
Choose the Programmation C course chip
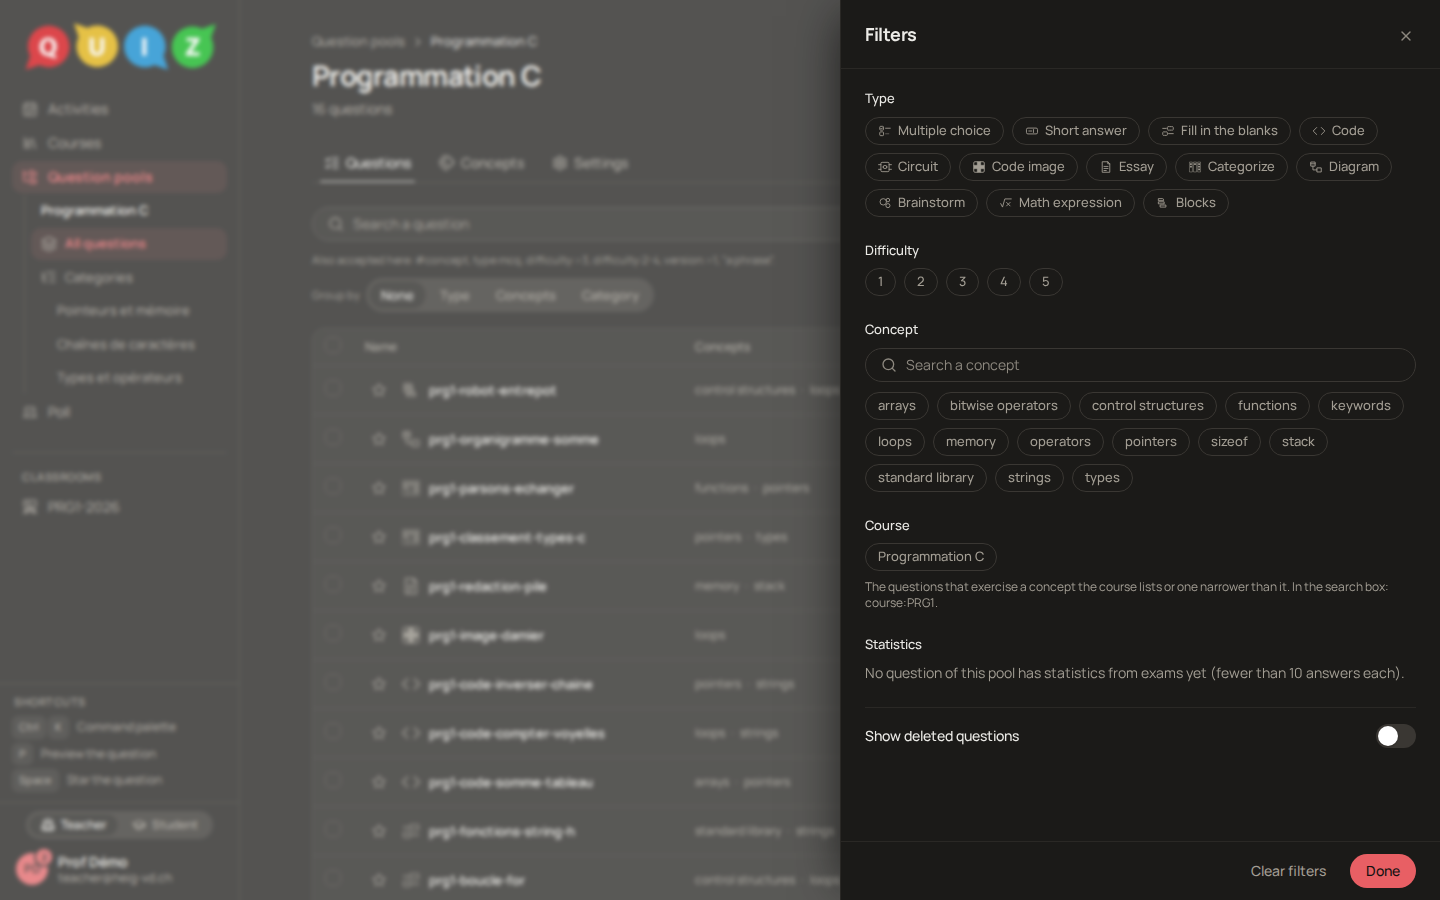pos(930,557)
